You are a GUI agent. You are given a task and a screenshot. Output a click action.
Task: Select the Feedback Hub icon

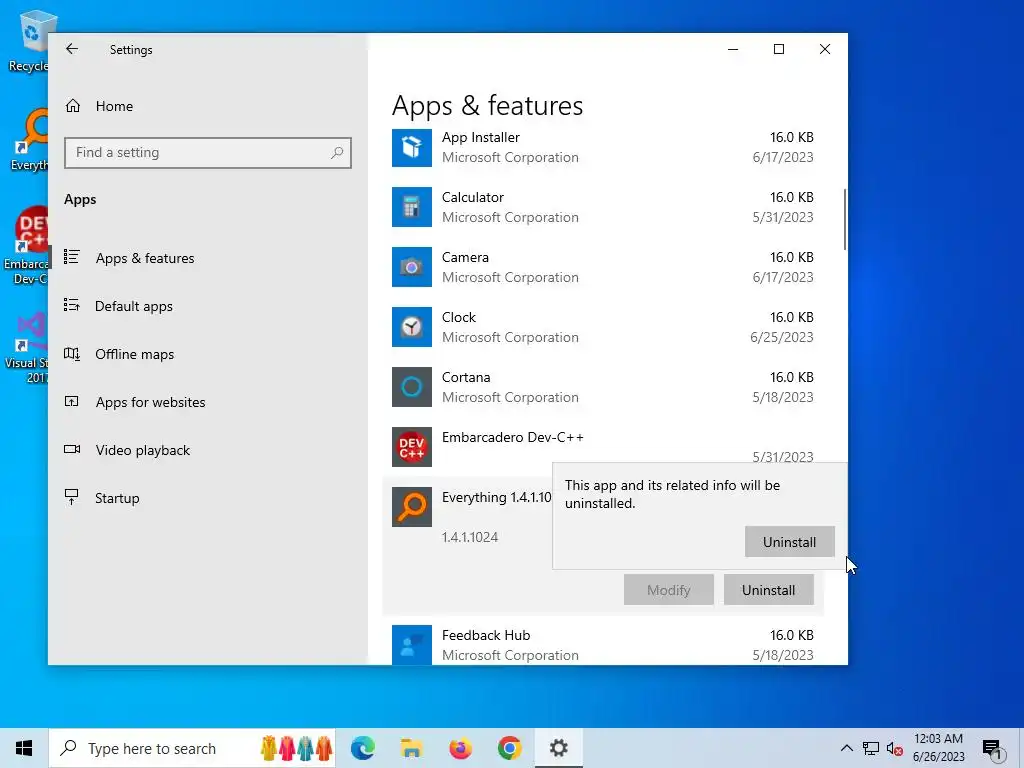coord(411,645)
